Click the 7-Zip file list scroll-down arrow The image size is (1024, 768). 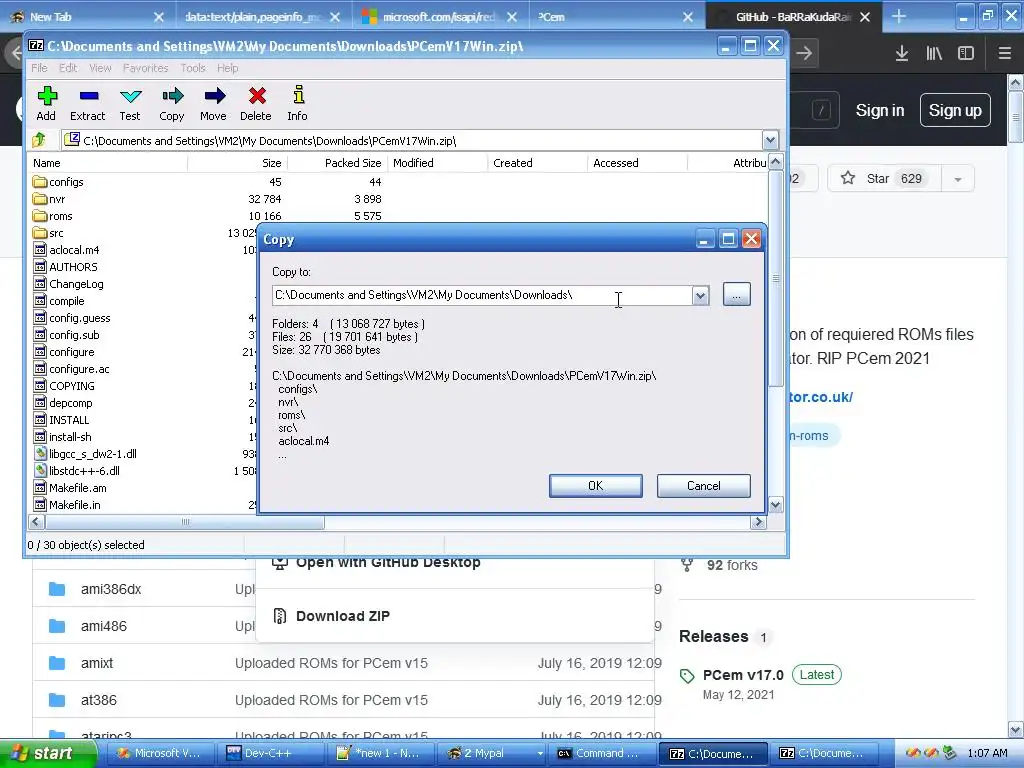coord(775,505)
